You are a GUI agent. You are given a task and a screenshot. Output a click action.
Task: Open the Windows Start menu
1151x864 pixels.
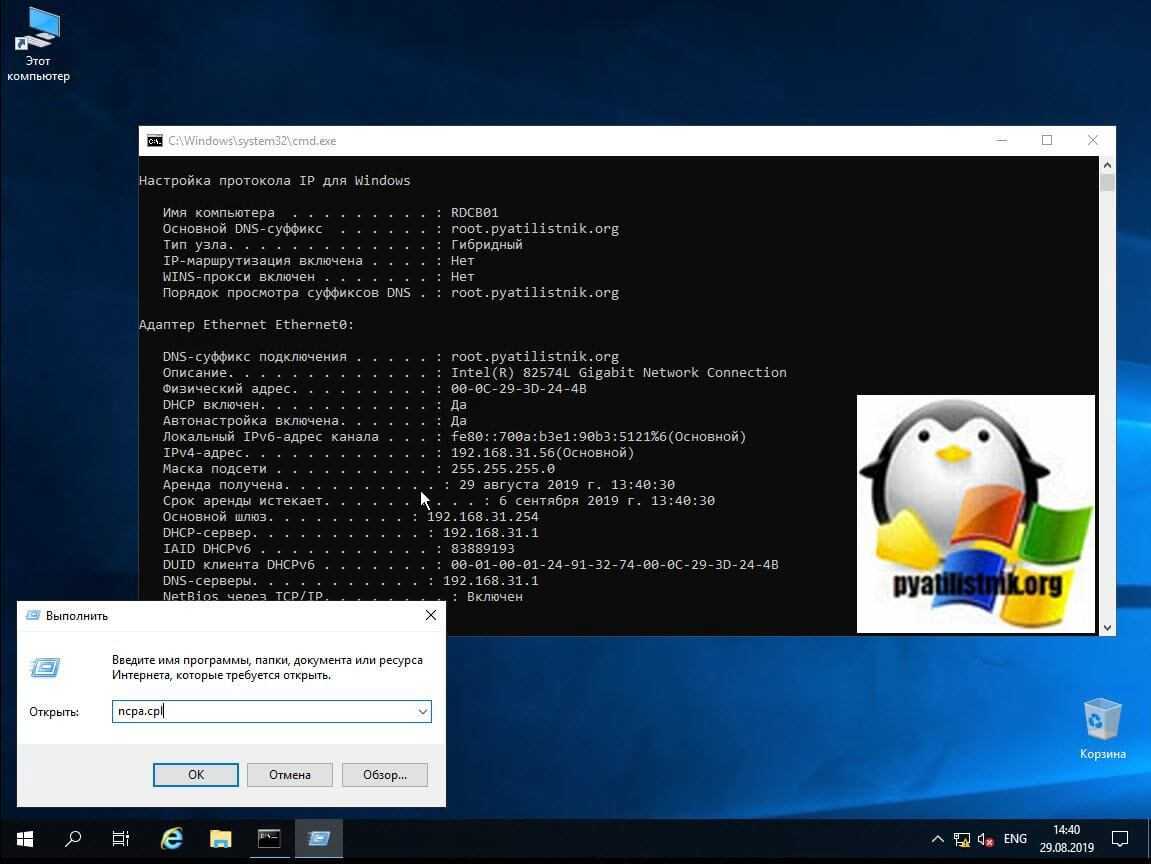pos(24,838)
